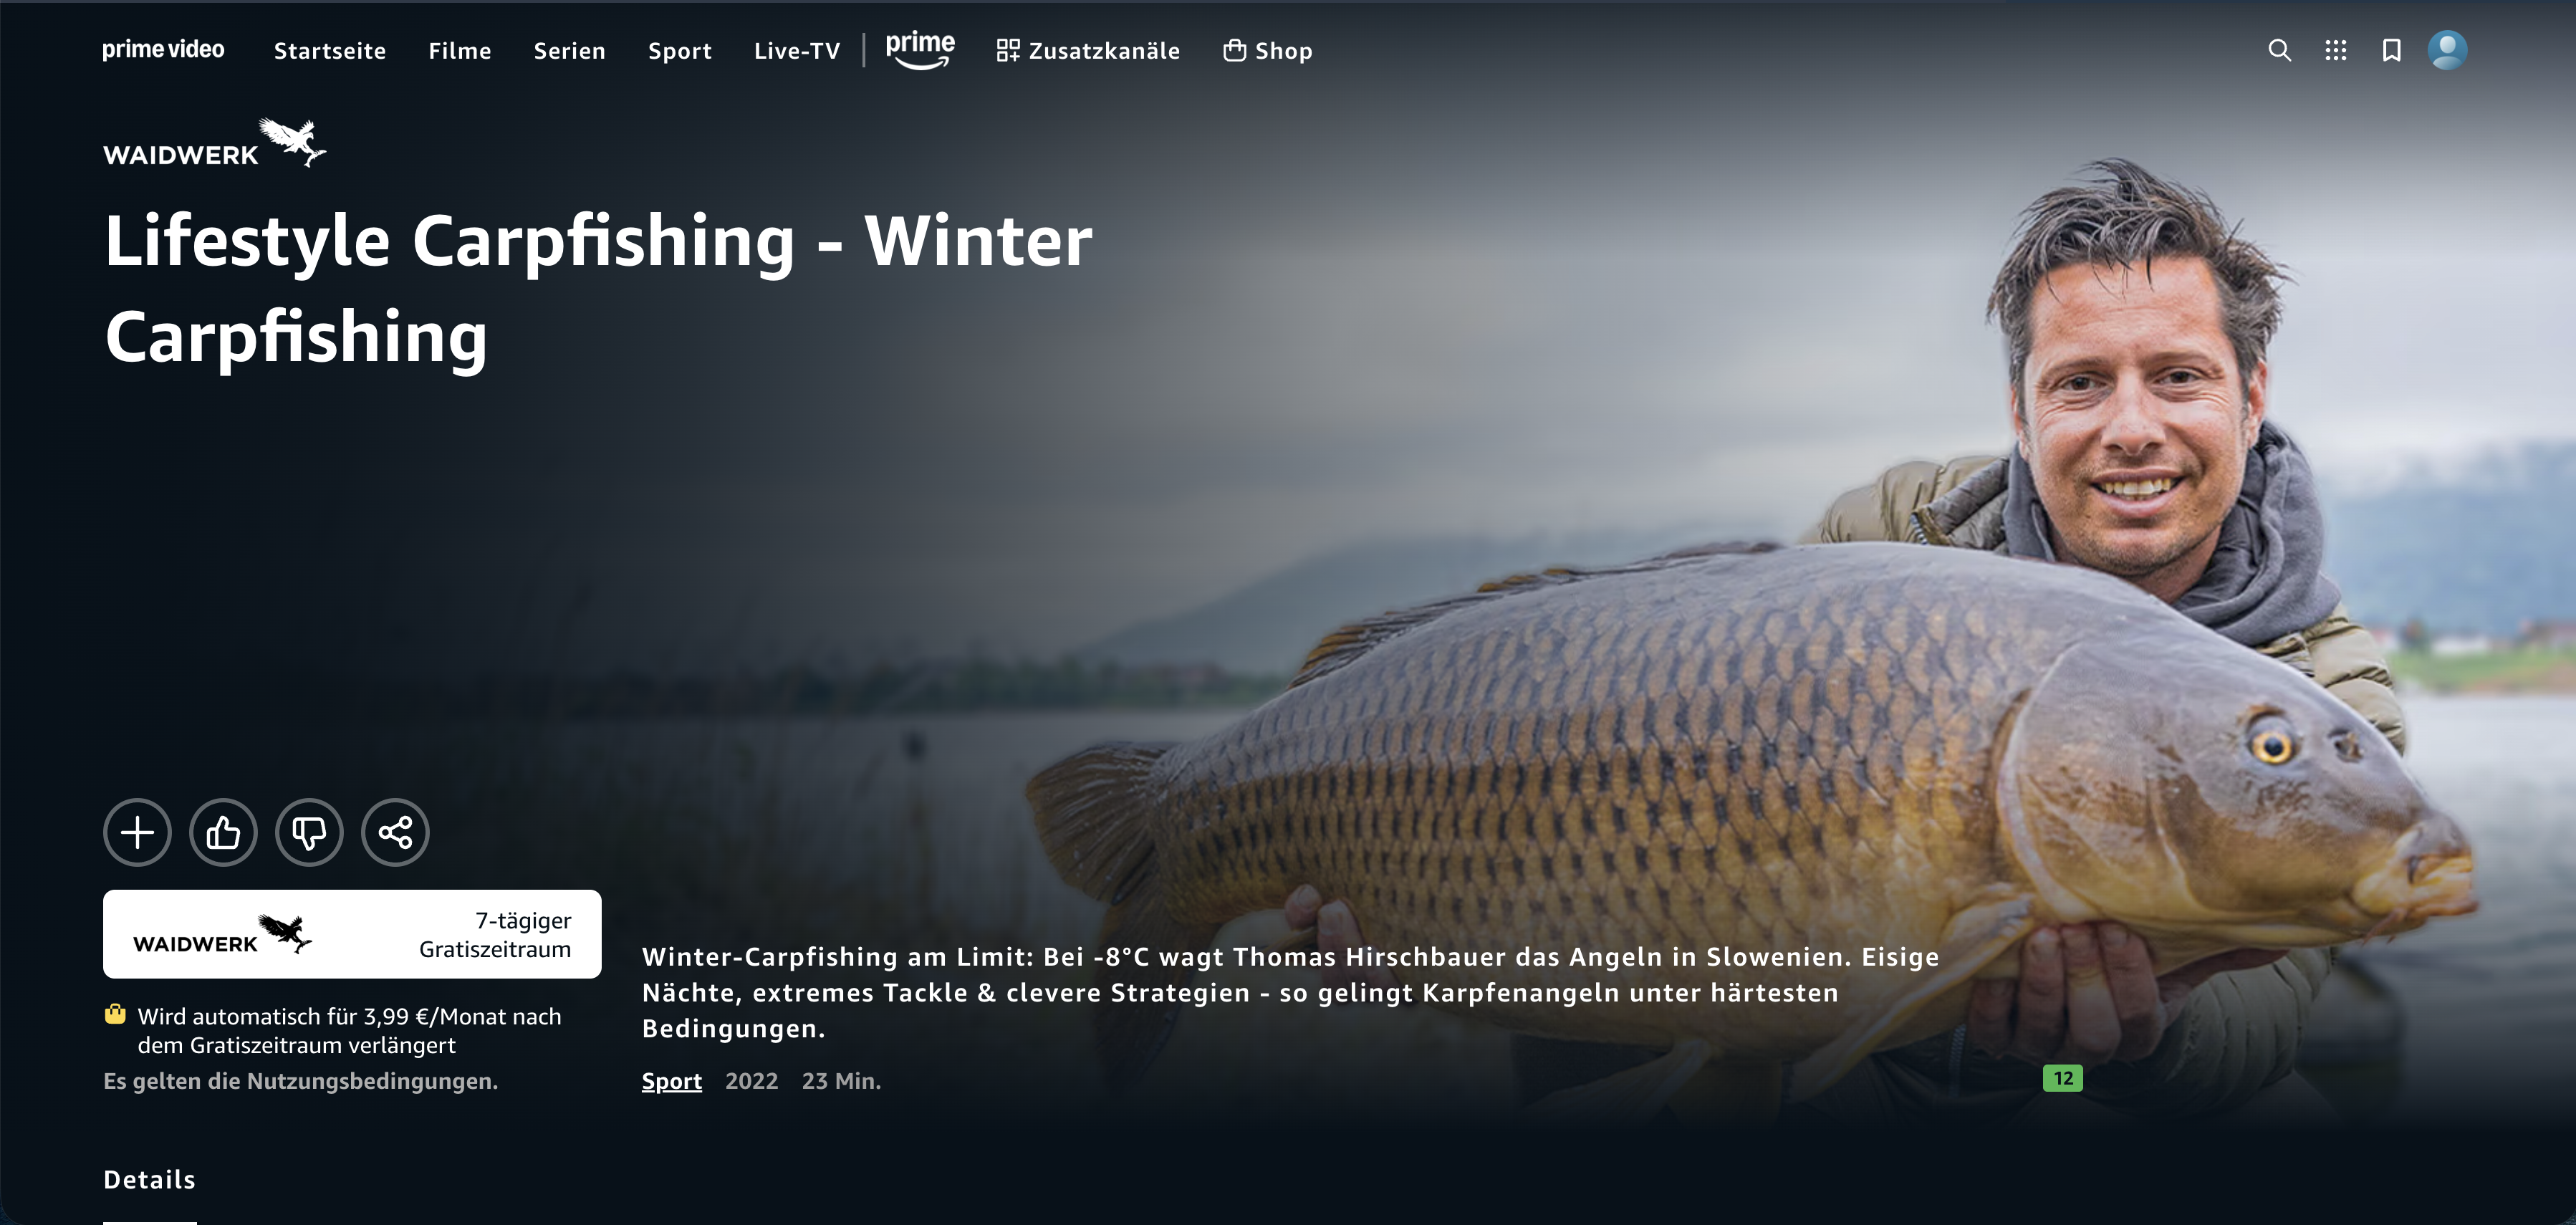
Task: Open Zusatzkanäle channels
Action: tap(1088, 51)
